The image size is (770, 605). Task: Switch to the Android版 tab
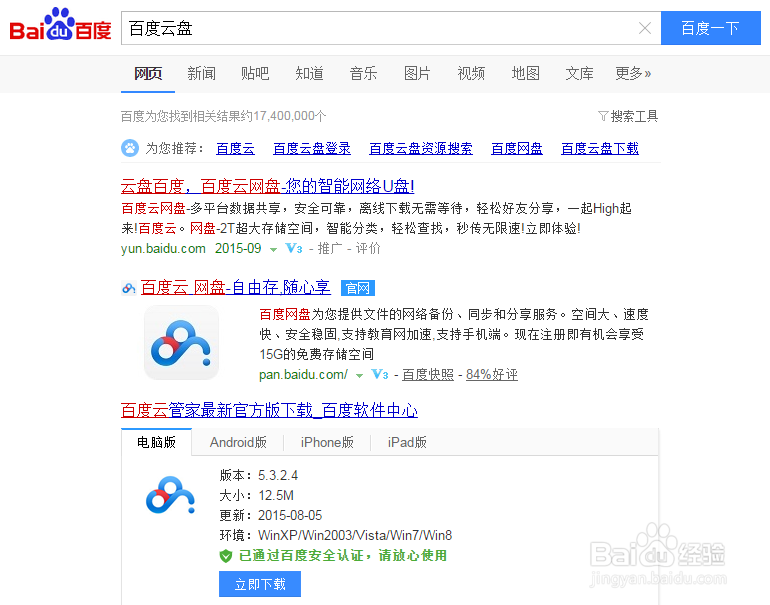(x=238, y=442)
